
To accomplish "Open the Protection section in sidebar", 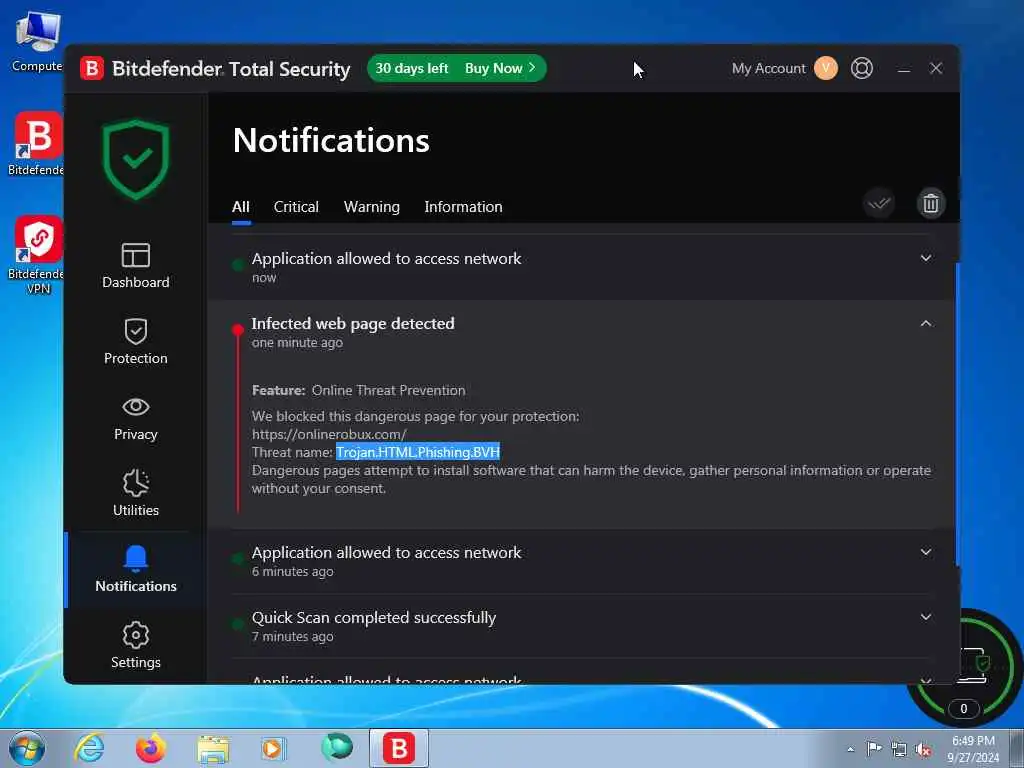I will (136, 342).
